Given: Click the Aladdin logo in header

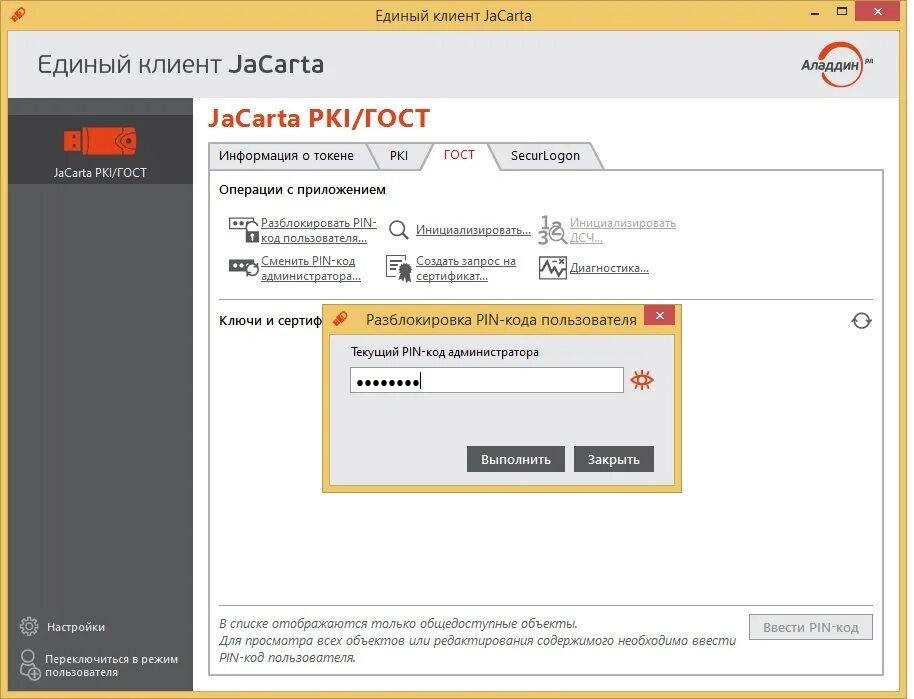Looking at the screenshot, I should click(x=837, y=64).
